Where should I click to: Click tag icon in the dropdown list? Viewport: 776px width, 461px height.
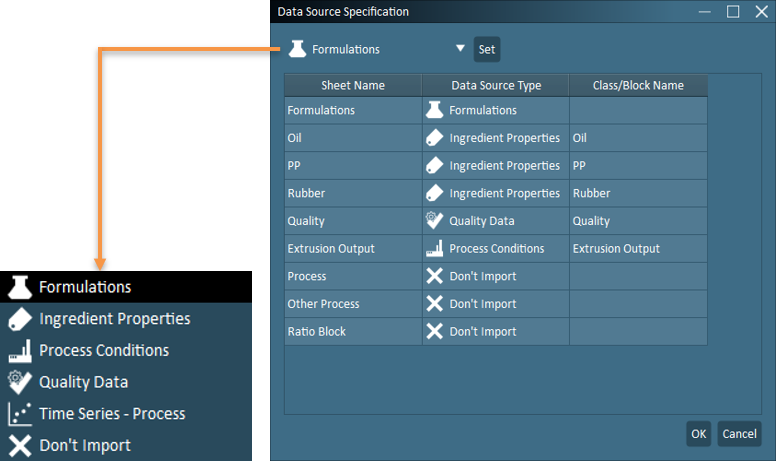coord(20,319)
